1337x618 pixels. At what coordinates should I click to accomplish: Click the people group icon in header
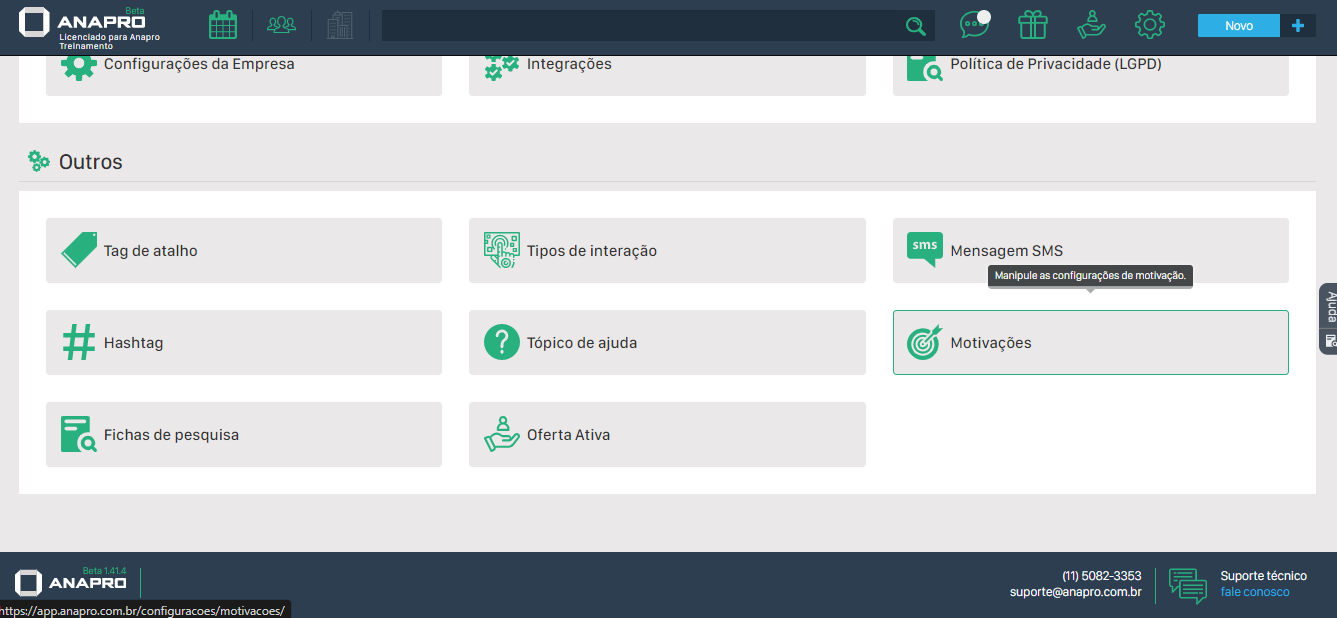click(x=281, y=25)
